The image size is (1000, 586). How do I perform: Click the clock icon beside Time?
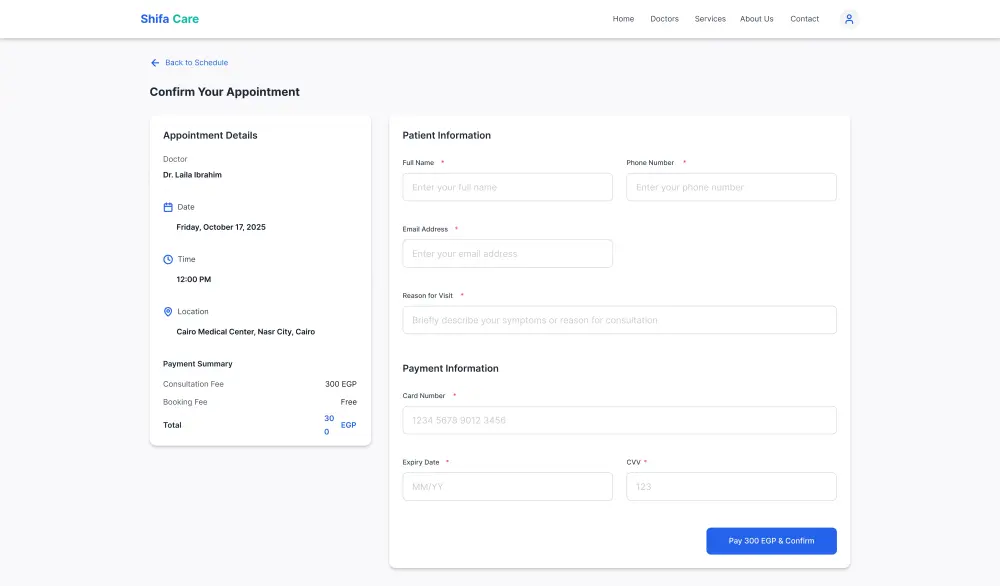[x=168, y=259]
